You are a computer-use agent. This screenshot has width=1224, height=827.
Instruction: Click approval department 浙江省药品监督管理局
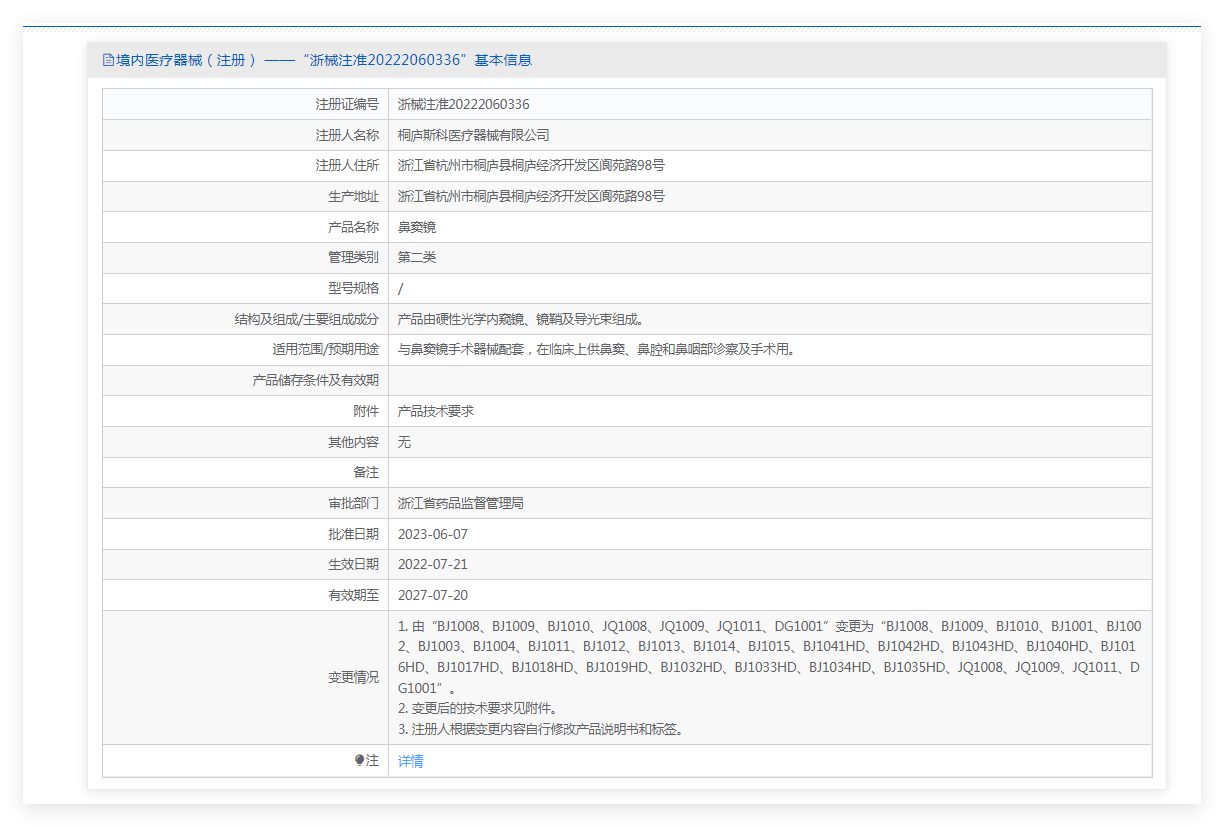461,503
